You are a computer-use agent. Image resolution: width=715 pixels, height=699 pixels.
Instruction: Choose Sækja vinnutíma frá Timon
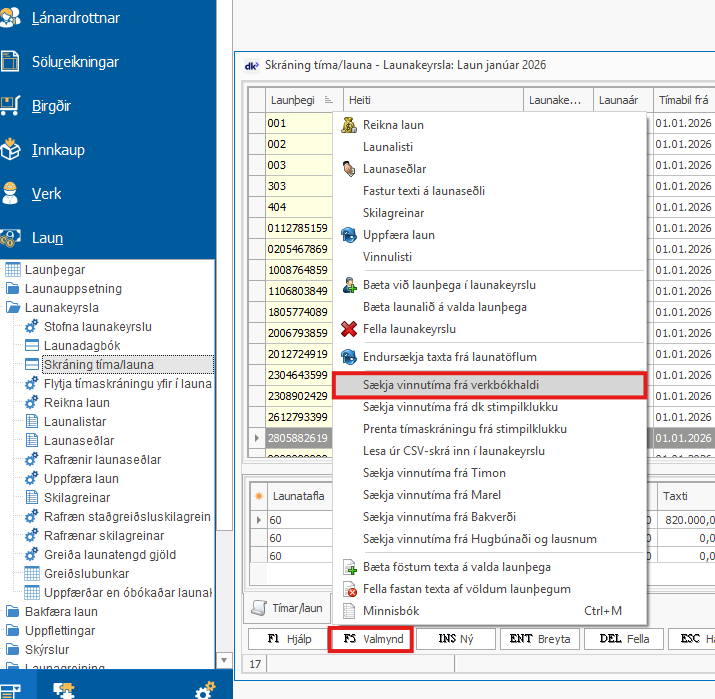pyautogui.click(x=434, y=473)
